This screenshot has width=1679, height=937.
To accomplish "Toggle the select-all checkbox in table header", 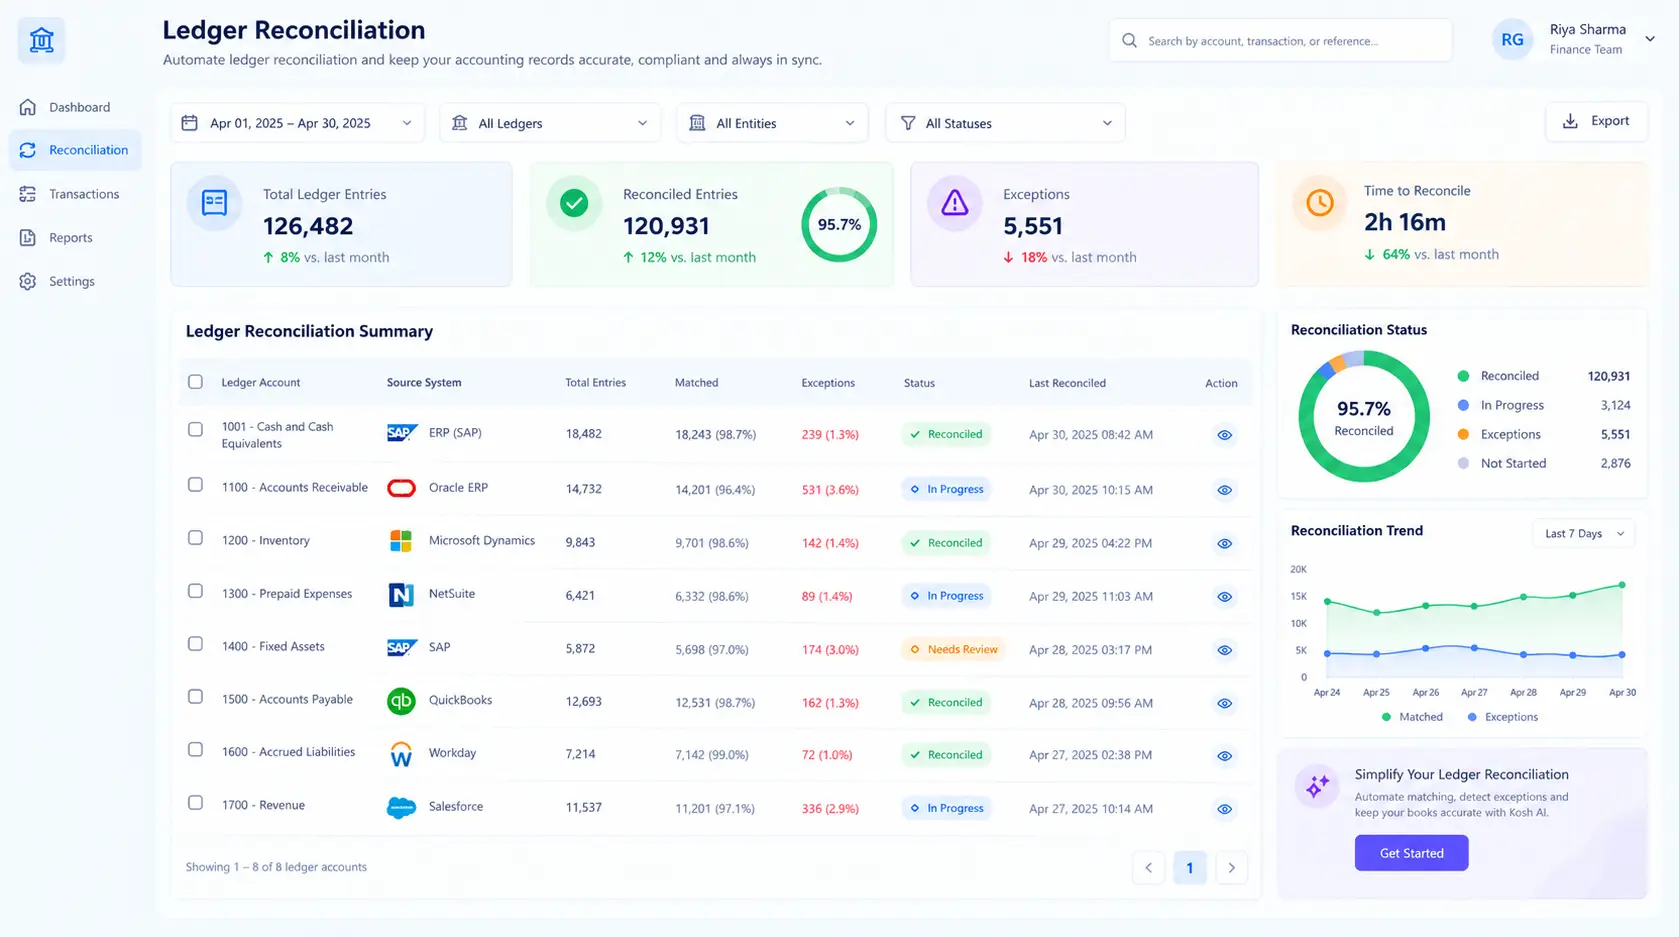I will (x=195, y=382).
